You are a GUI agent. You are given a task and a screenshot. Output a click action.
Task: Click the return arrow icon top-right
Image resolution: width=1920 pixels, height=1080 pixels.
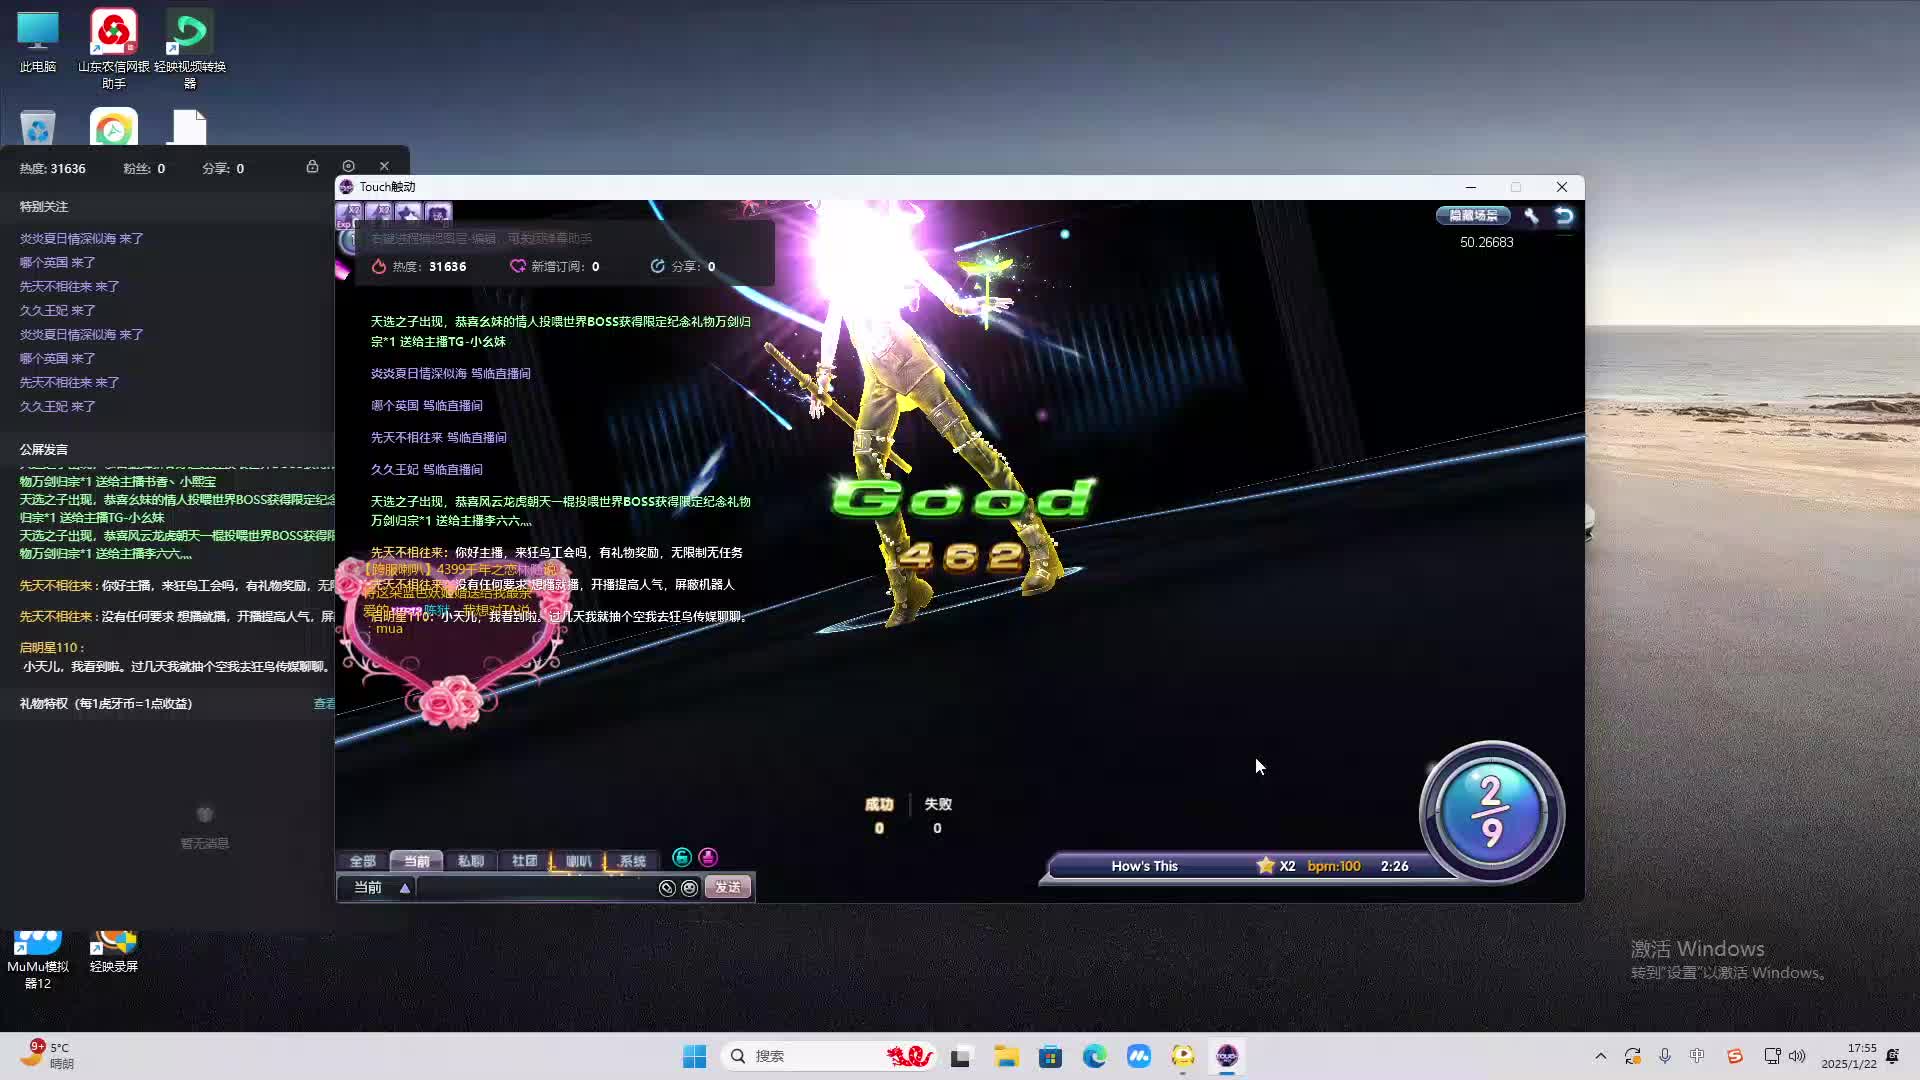[1564, 216]
